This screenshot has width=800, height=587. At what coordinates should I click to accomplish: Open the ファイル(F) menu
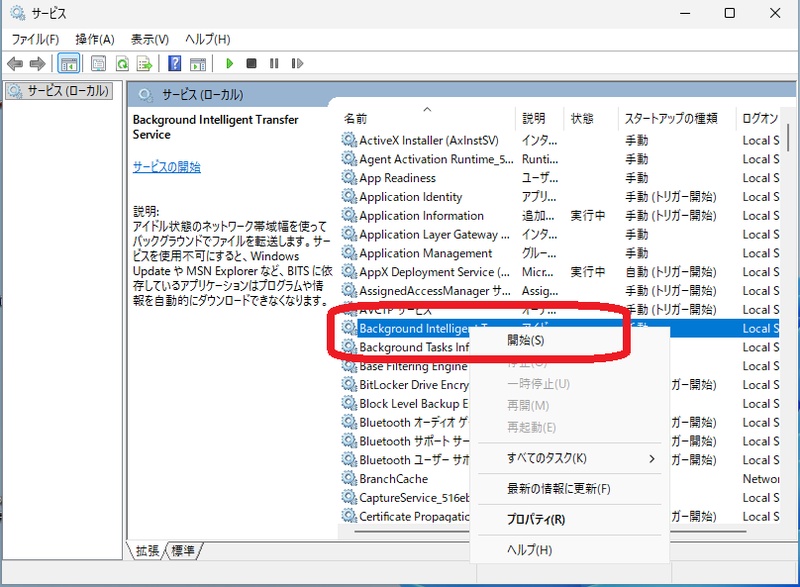35,39
